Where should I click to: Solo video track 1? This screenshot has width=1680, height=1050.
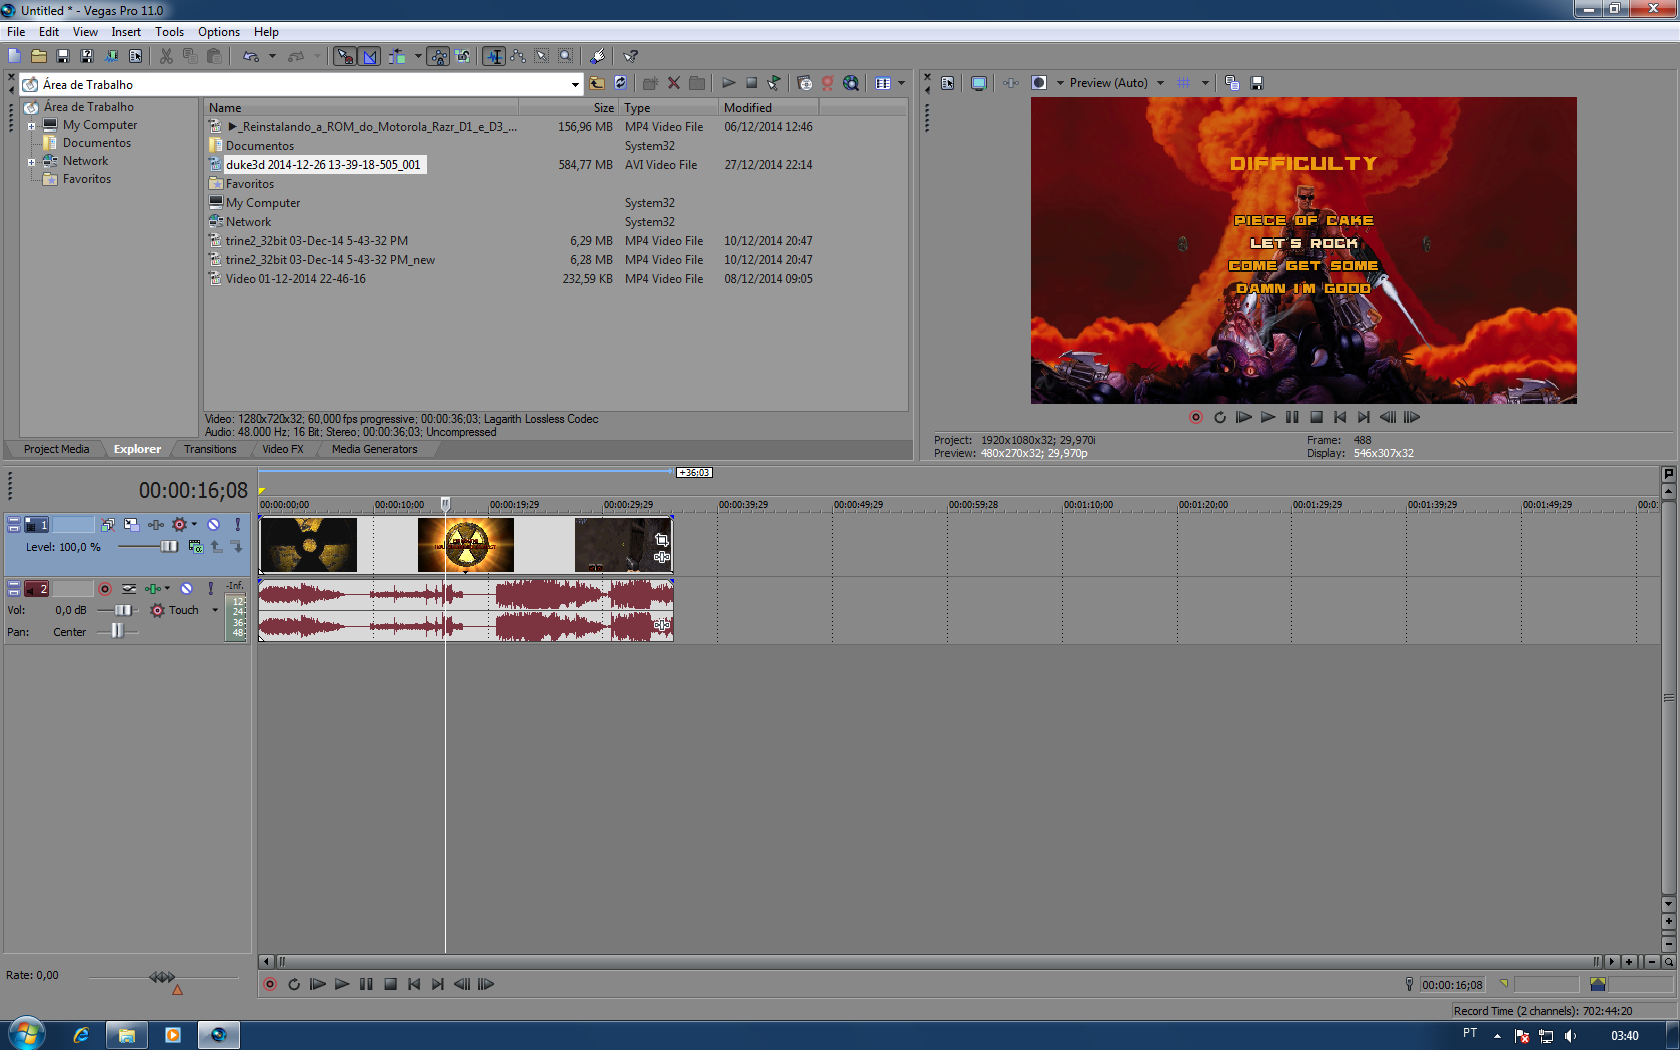pos(238,524)
